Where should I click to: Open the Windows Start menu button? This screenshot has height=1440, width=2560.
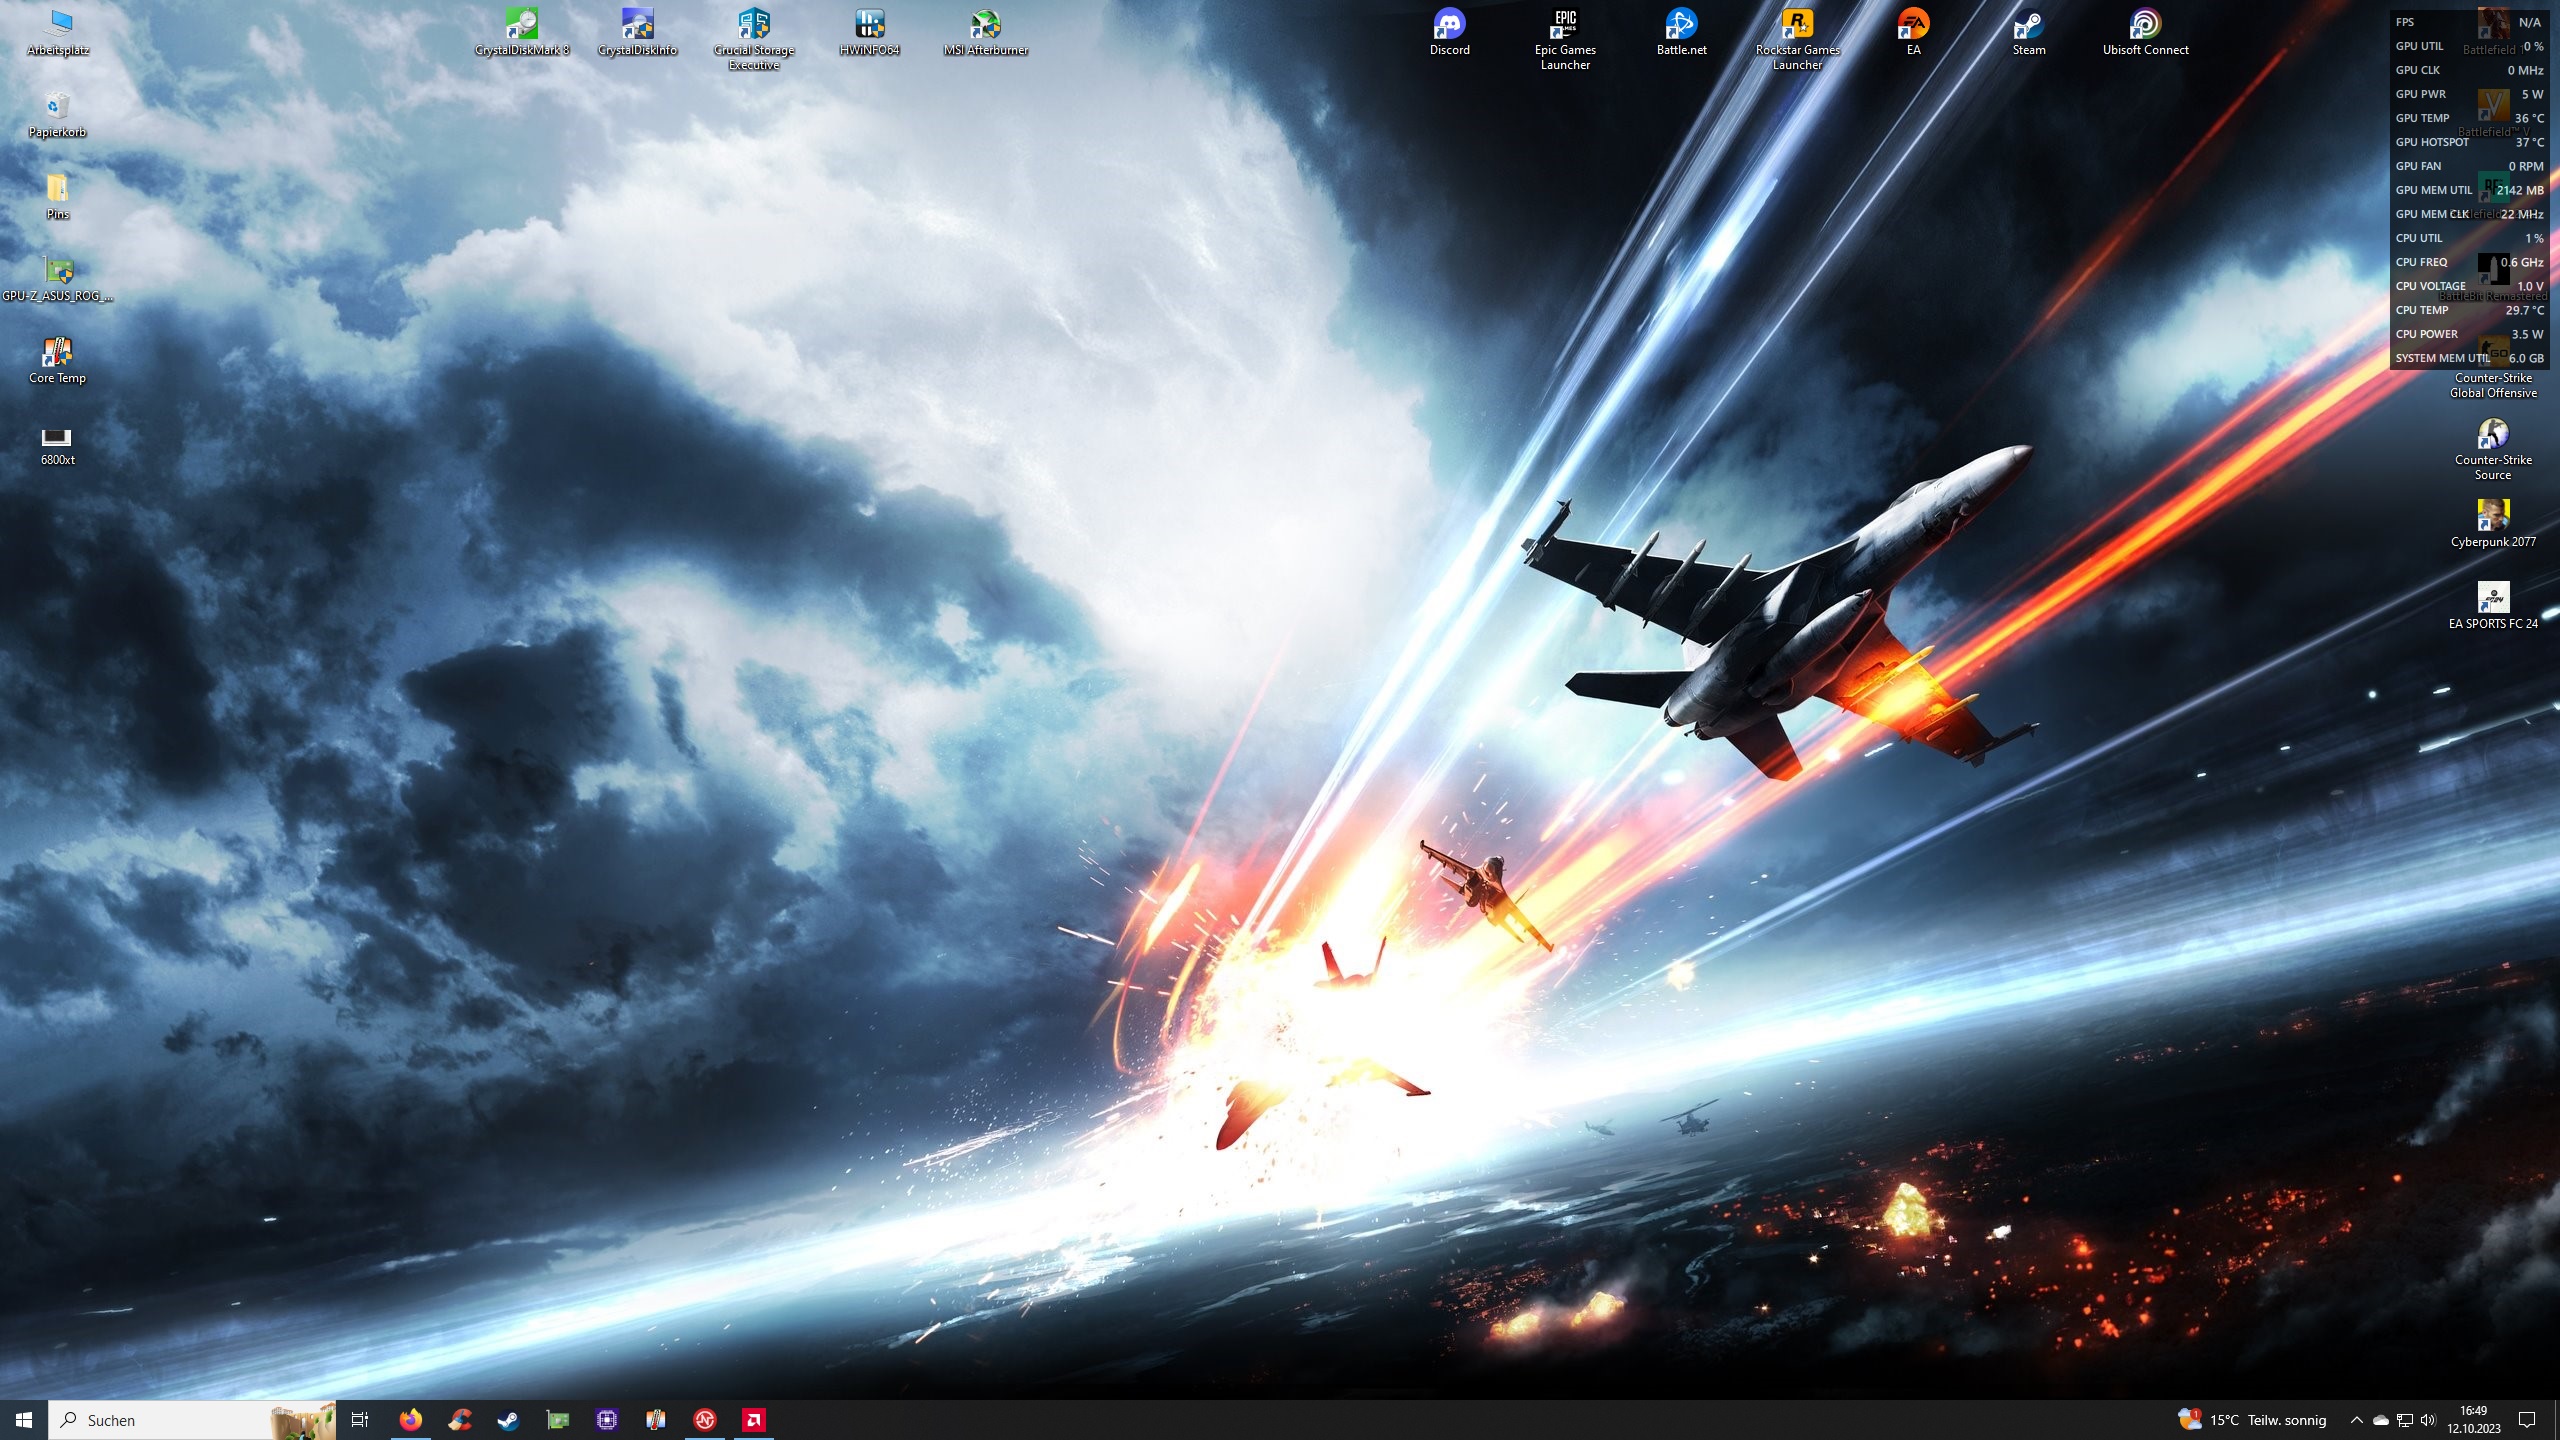coord(24,1420)
